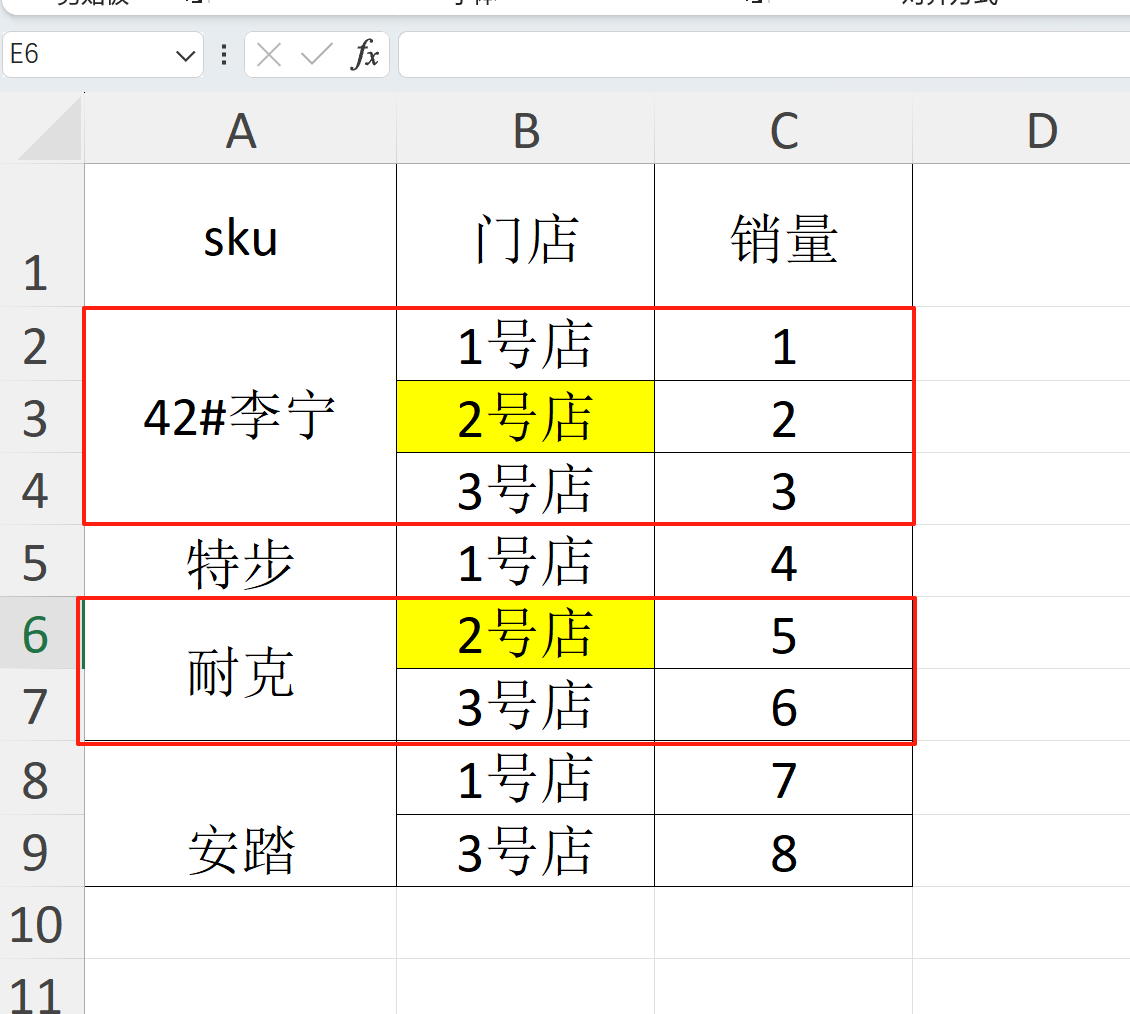Select column A header
The height and width of the screenshot is (1014, 1130).
(x=240, y=131)
